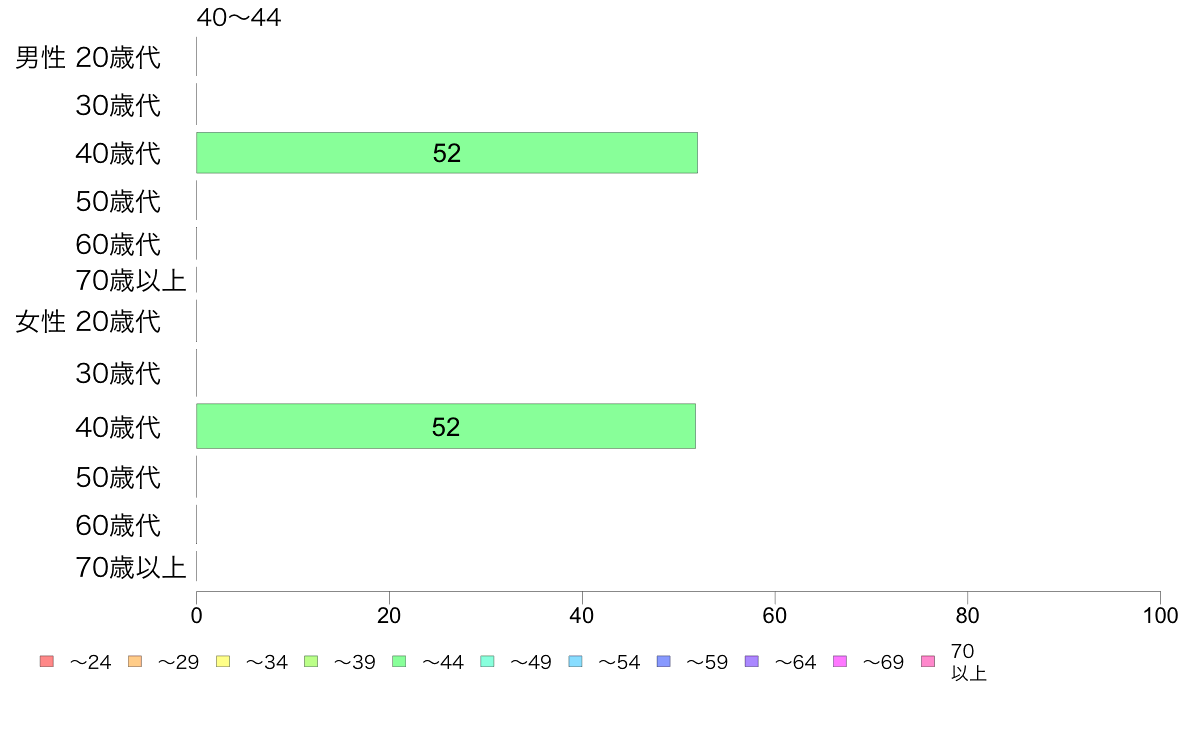
Task: Click the male 70歳以上 row label
Action: tap(130, 280)
